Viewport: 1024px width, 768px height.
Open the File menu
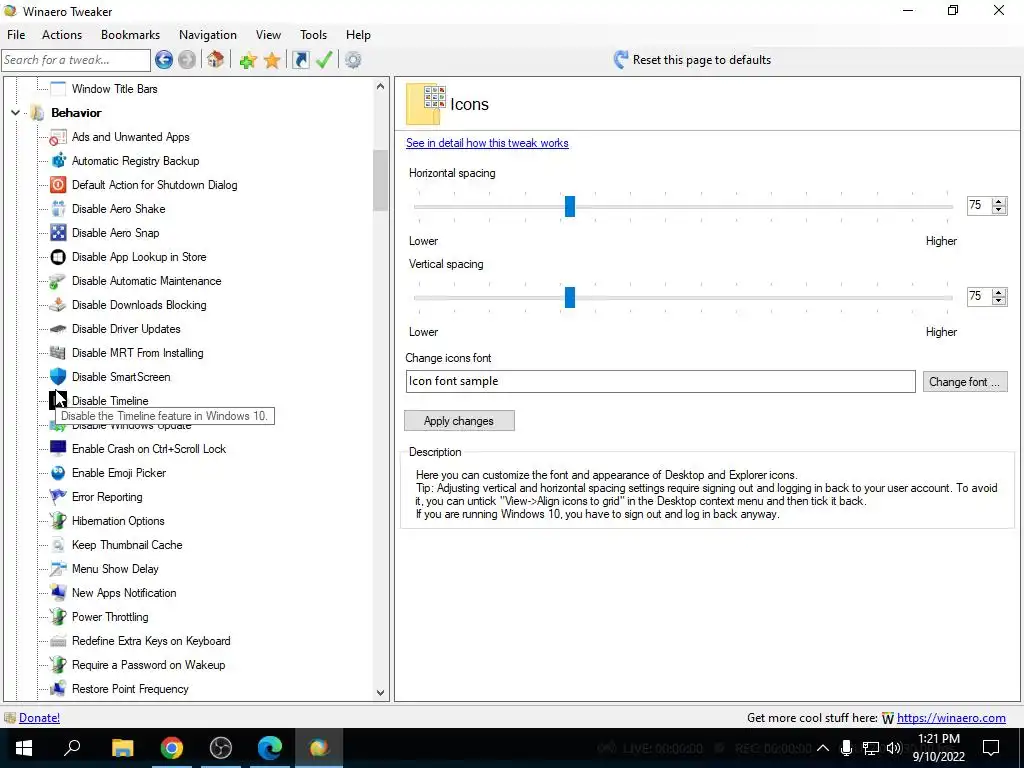[16, 35]
